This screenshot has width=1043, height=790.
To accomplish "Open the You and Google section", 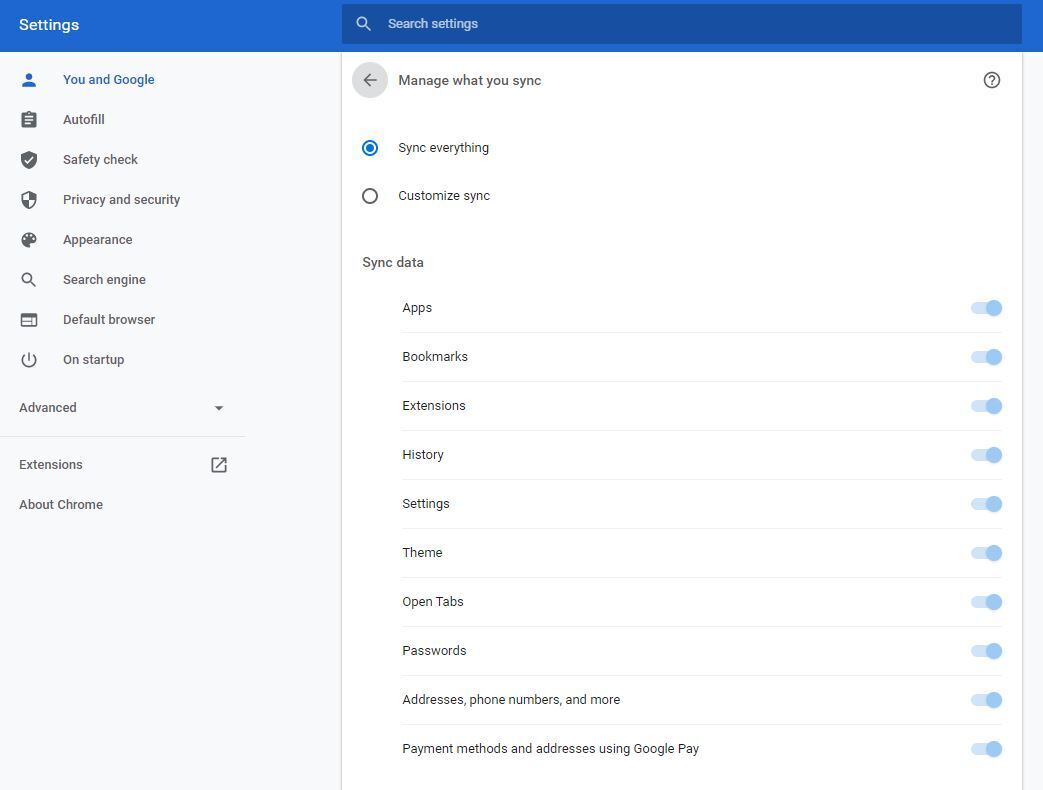I will pos(109,80).
